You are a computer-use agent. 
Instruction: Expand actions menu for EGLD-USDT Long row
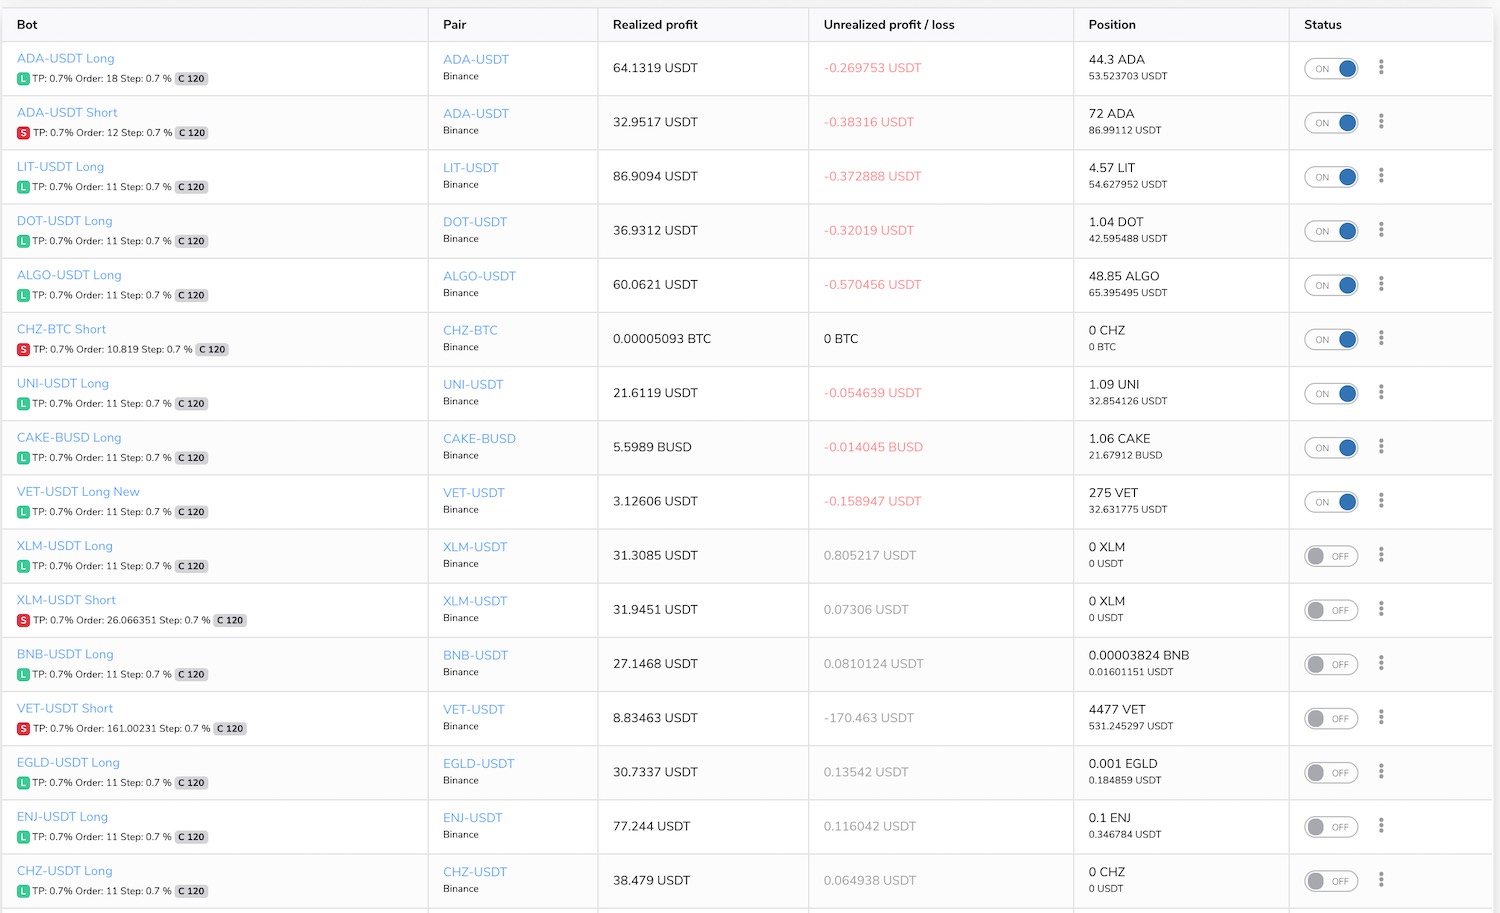1381,771
